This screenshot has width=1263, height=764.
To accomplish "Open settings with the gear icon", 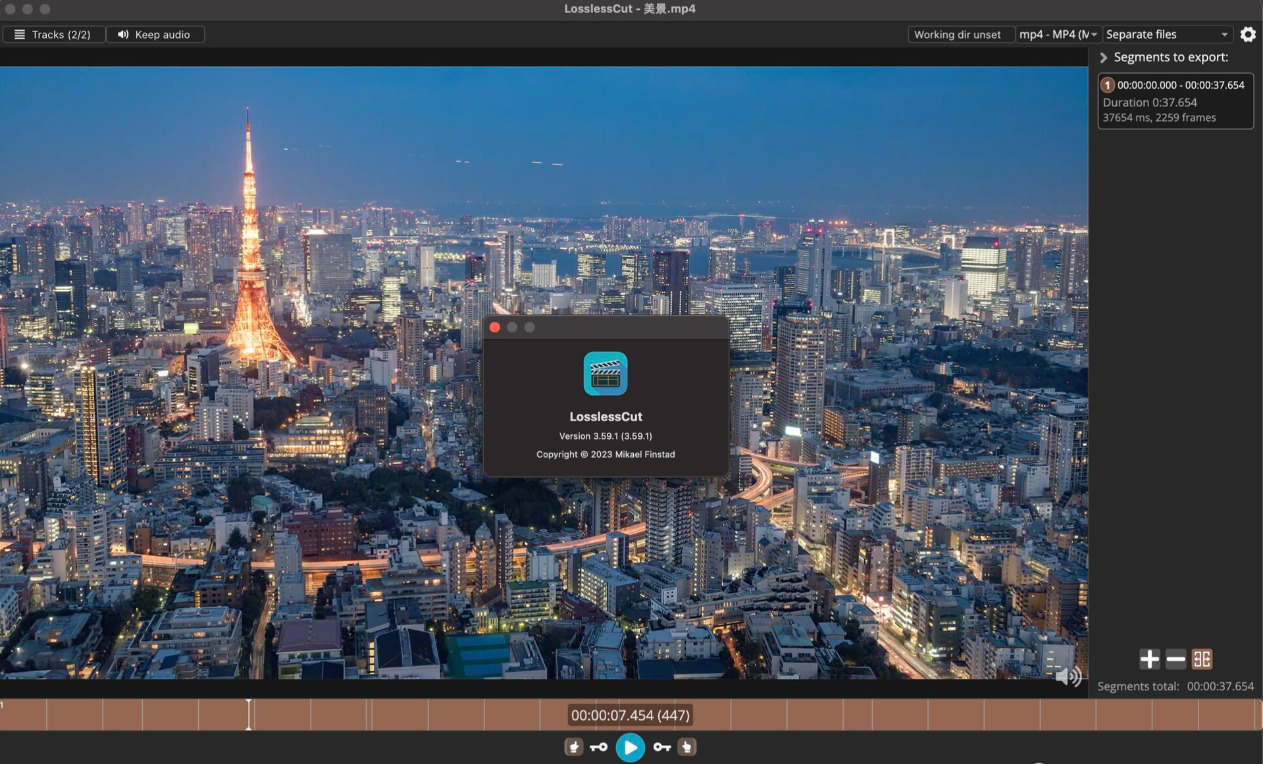I will pyautogui.click(x=1248, y=35).
